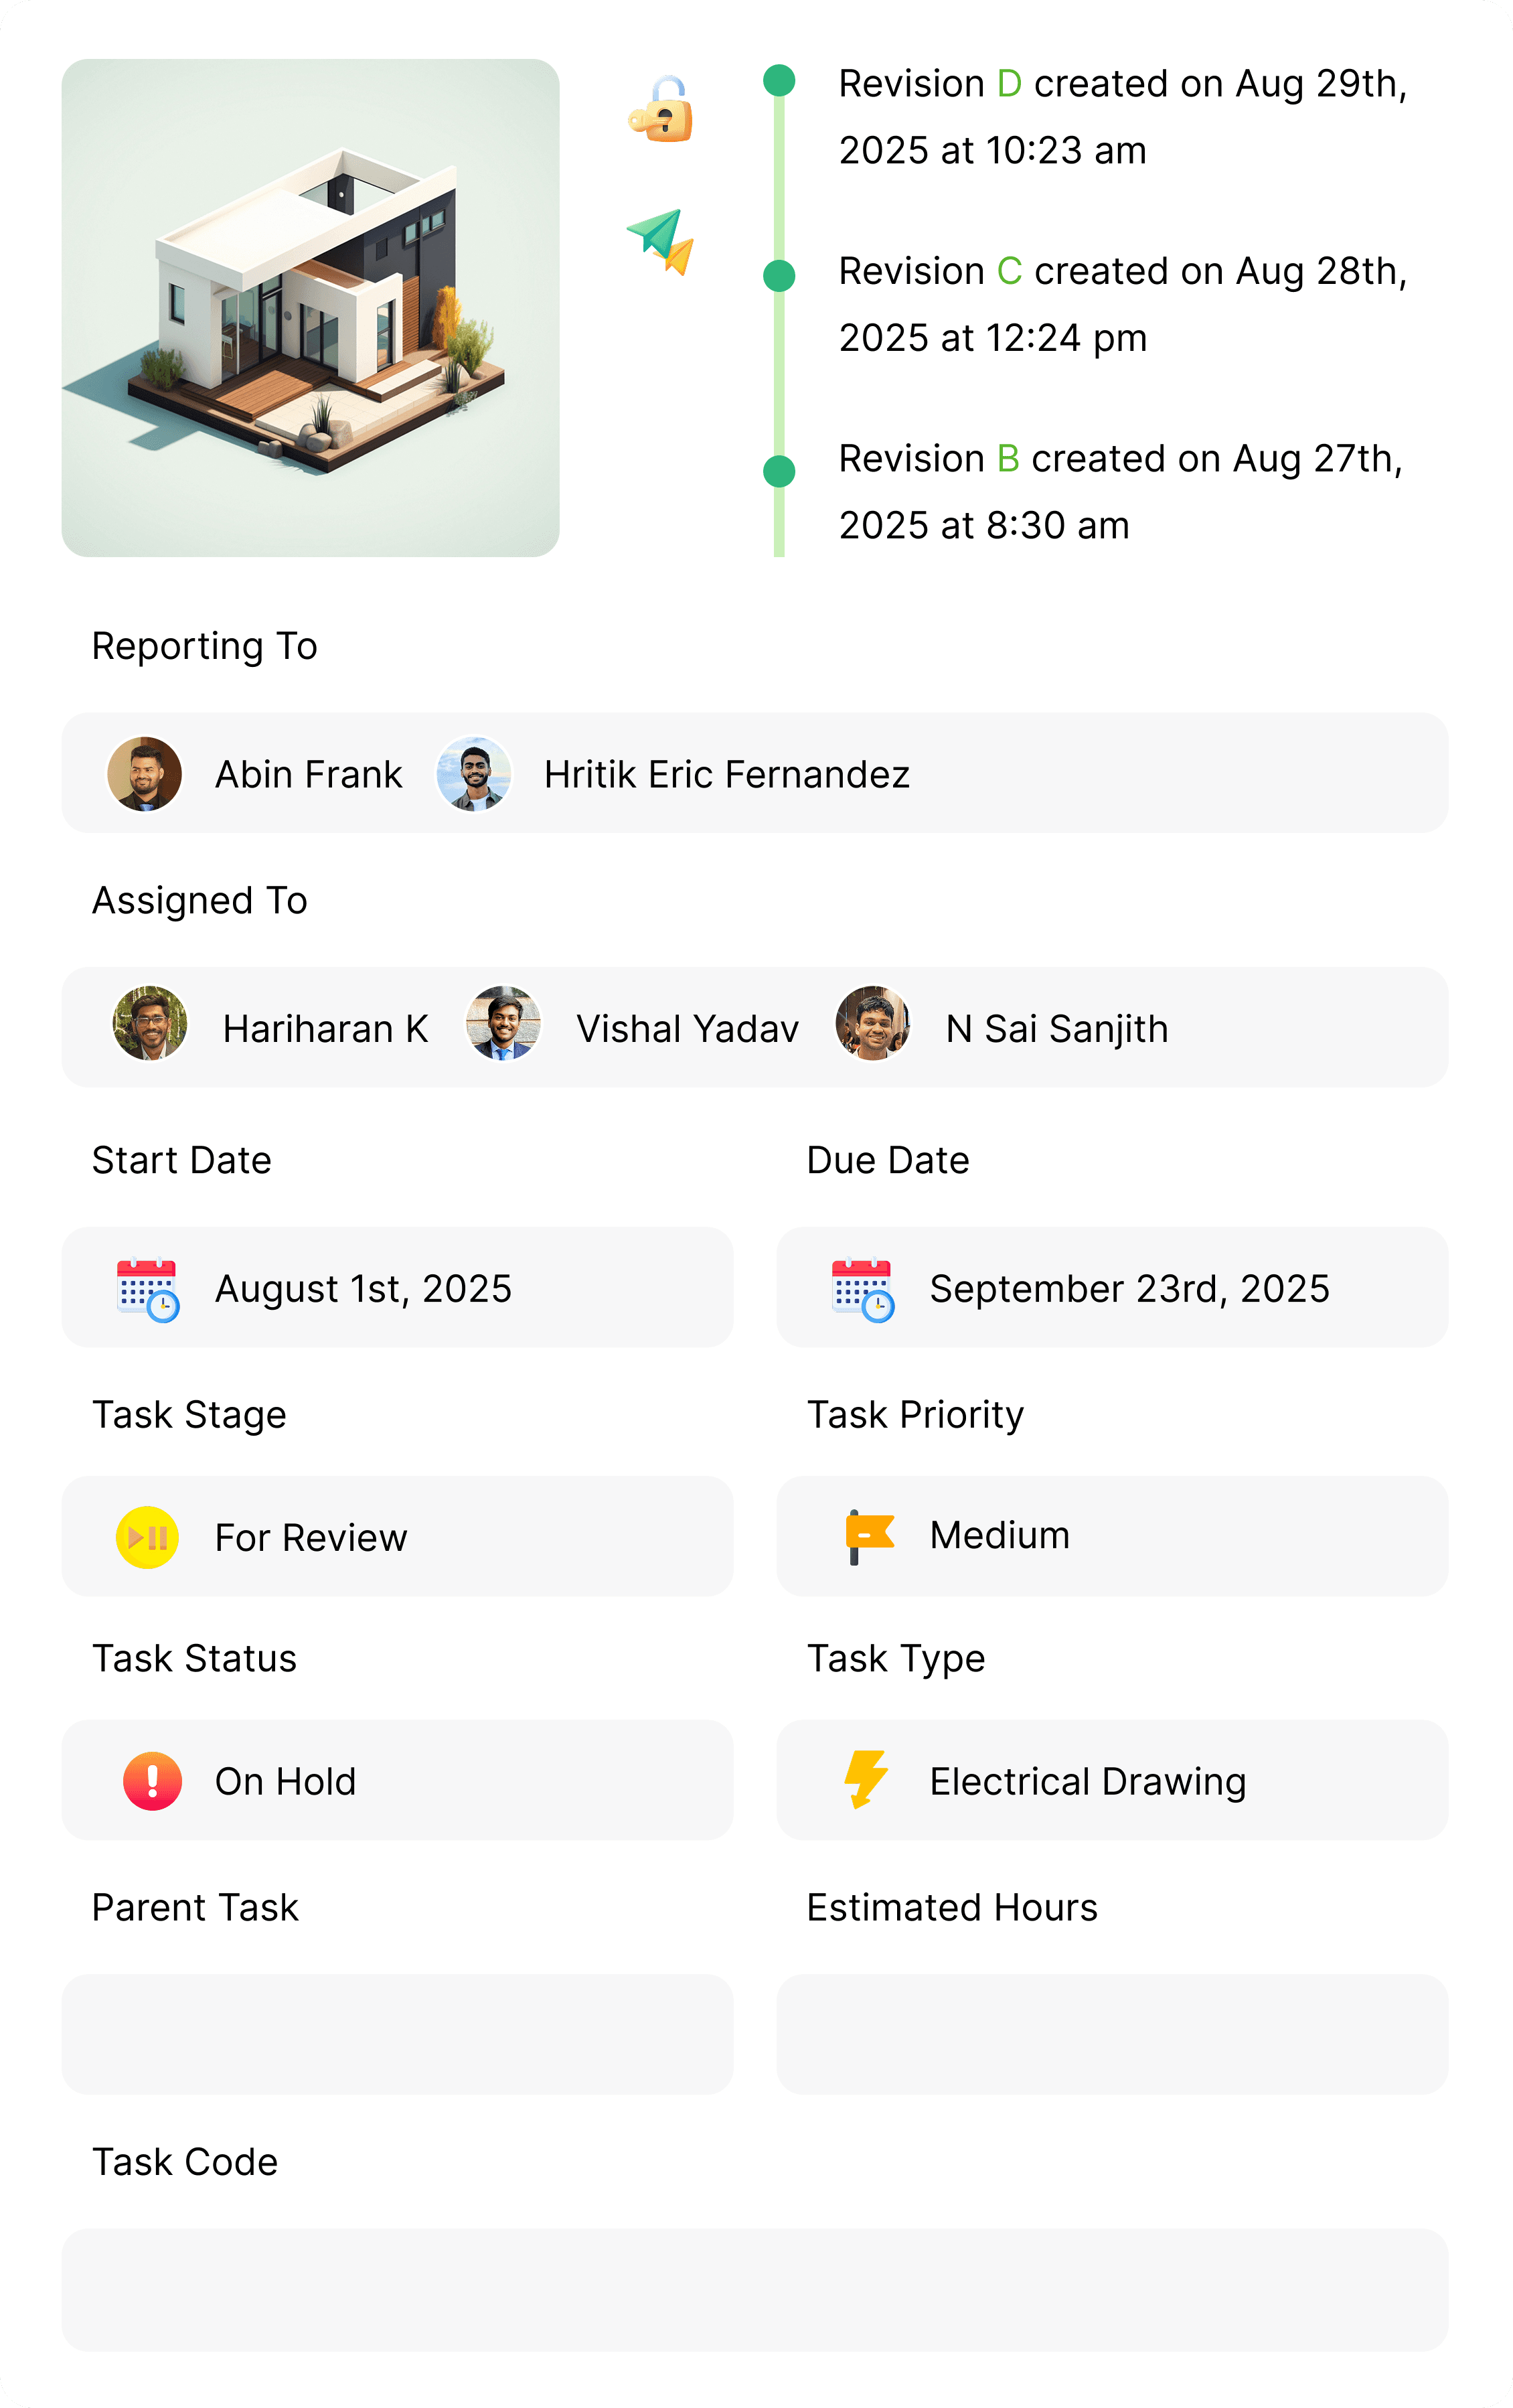
Task: Select the lightning bolt Electrical Drawing icon
Action: pos(867,1780)
